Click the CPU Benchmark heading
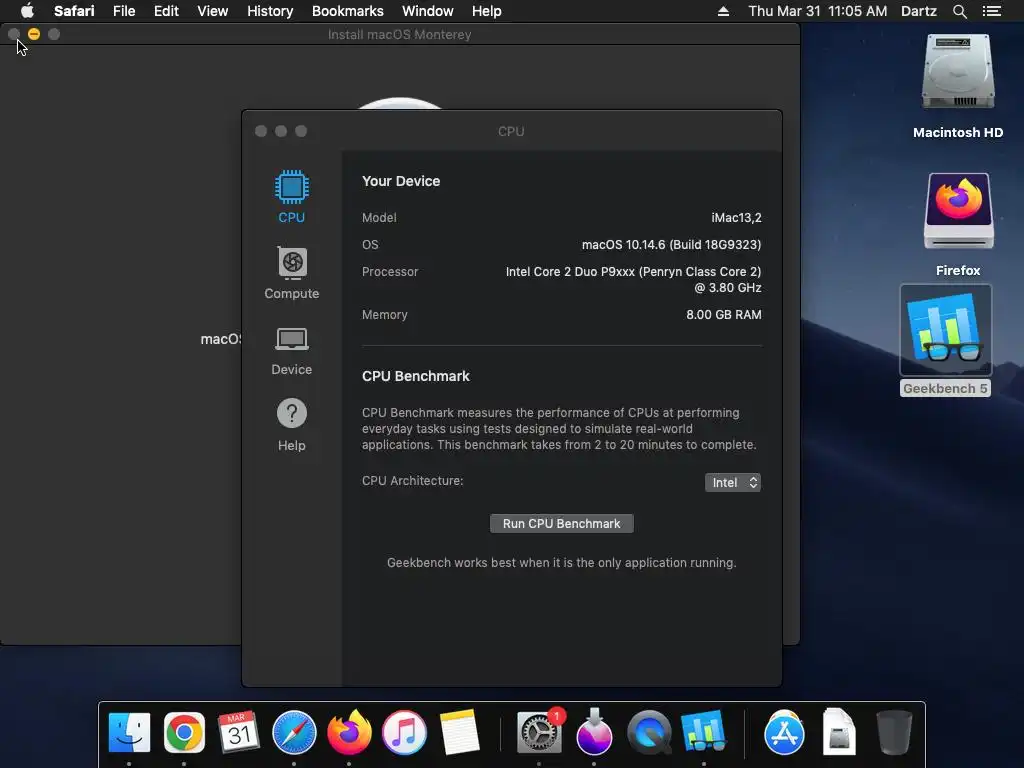Screen dimensions: 1024x768 tap(415, 376)
